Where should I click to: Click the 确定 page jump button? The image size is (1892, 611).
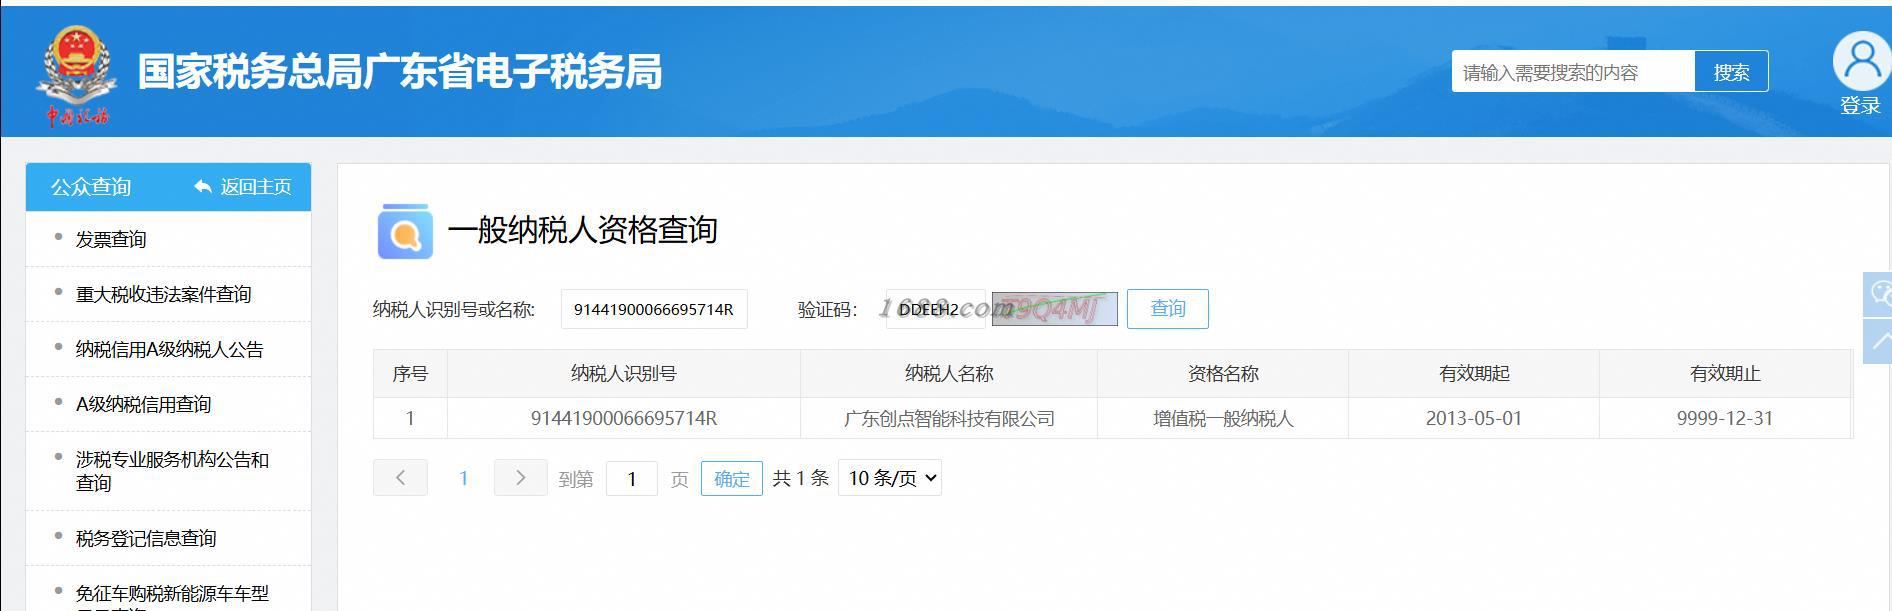[x=731, y=478]
